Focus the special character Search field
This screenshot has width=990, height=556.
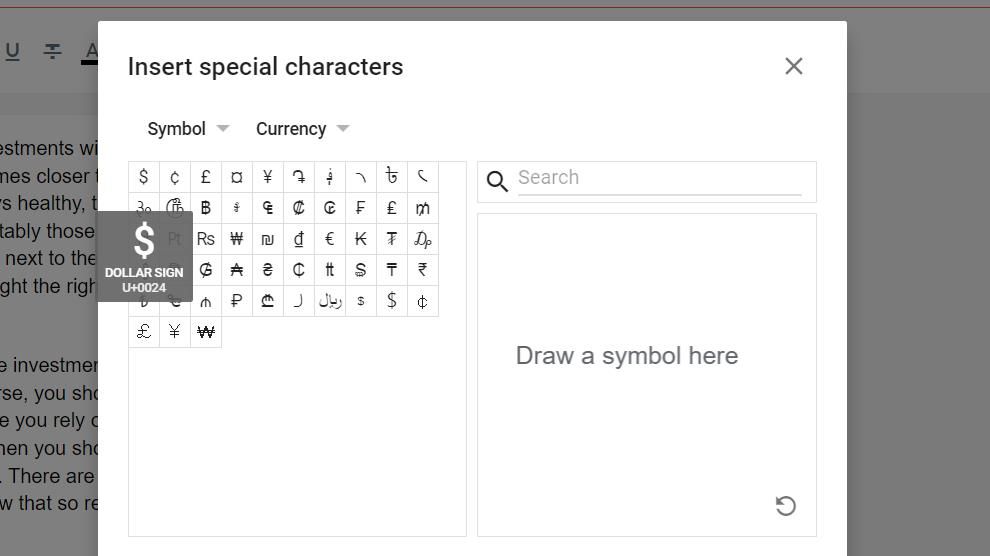[658, 179]
